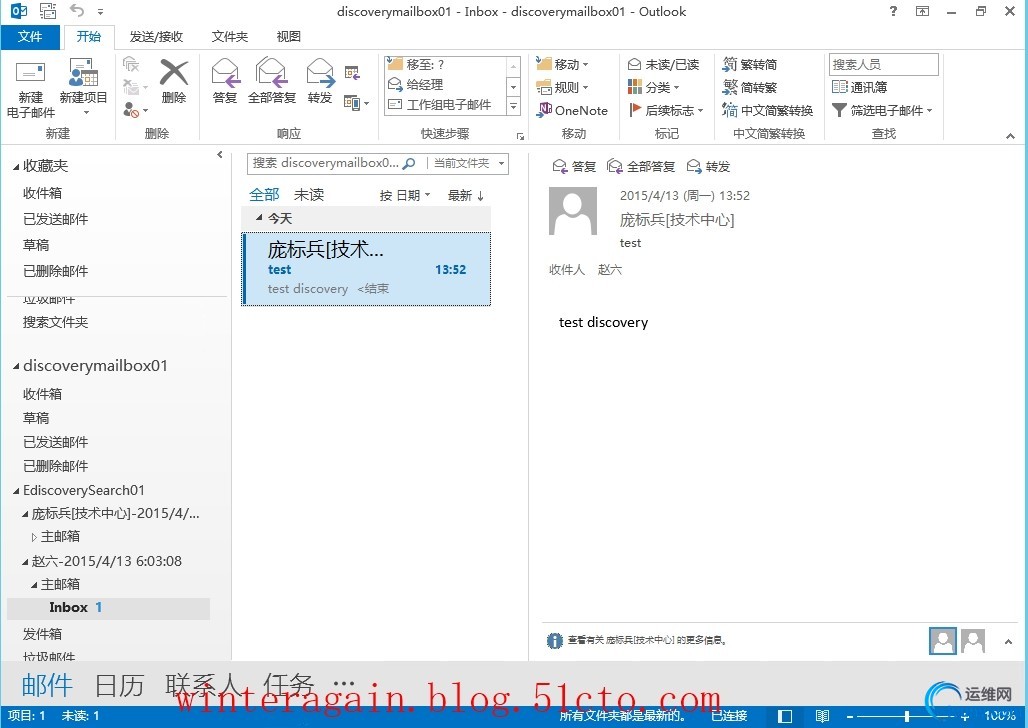The height and width of the screenshot is (728, 1028).
Task: Open the 文件 (File) tab
Action: tap(30, 37)
